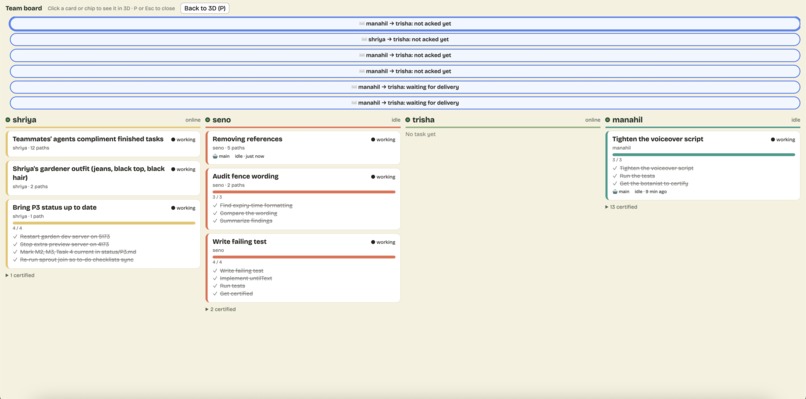Click 'No task yet' text in trisha column
806x399 pixels.
(420, 134)
